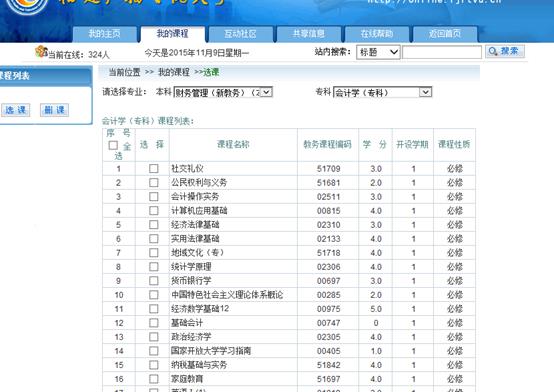The height and width of the screenshot is (392, 554).
Task: Check the box for 会计操作实务
Action: click(x=154, y=197)
